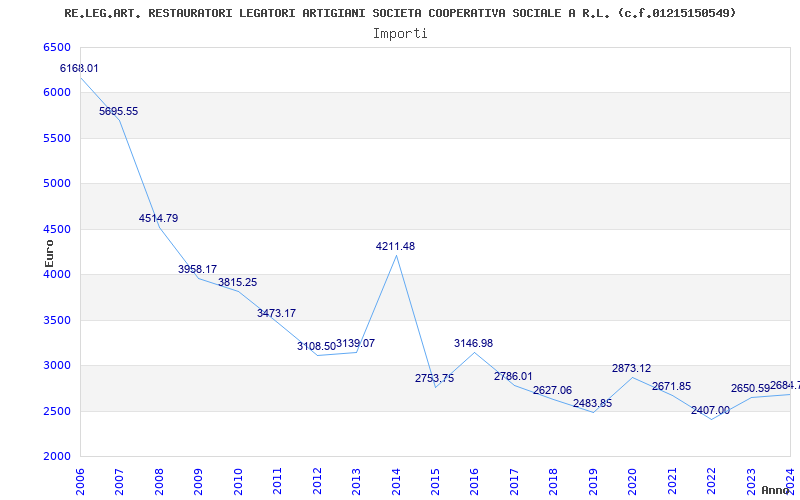Click the 2012 year label
Image resolution: width=800 pixels, height=500 pixels.
[317, 481]
